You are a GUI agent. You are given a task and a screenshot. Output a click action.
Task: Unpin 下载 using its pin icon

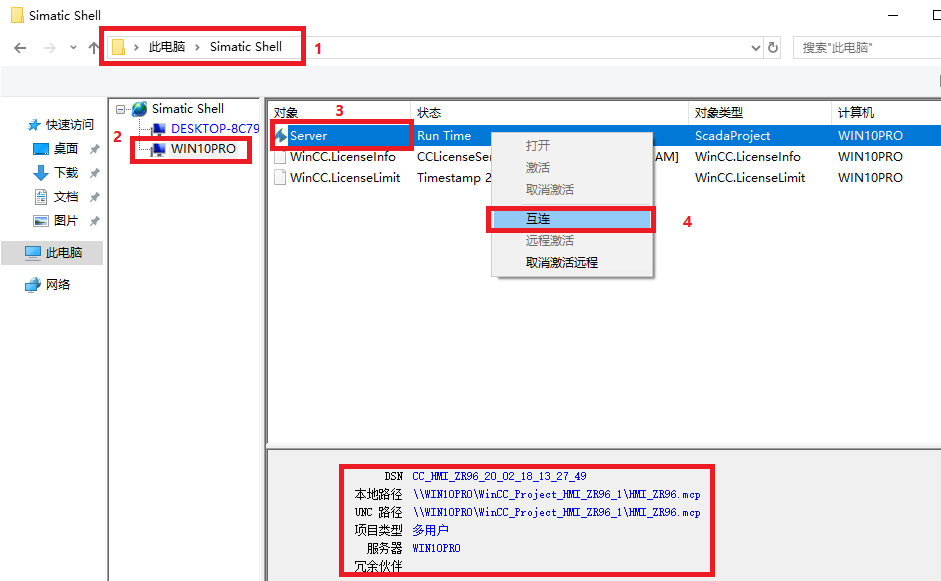click(94, 173)
